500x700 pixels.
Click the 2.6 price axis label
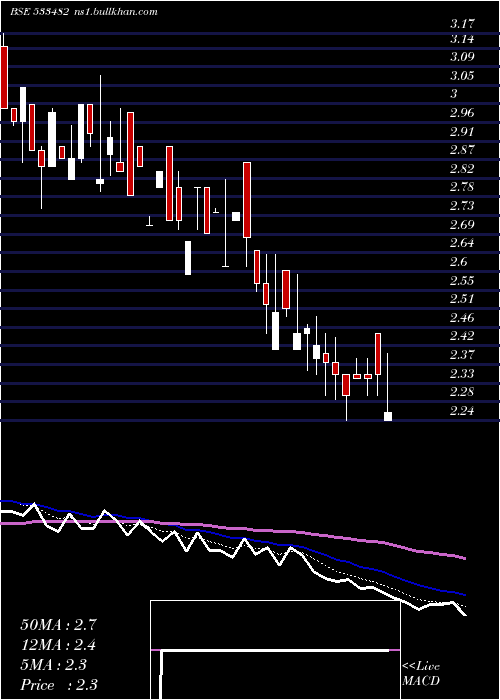[458, 262]
